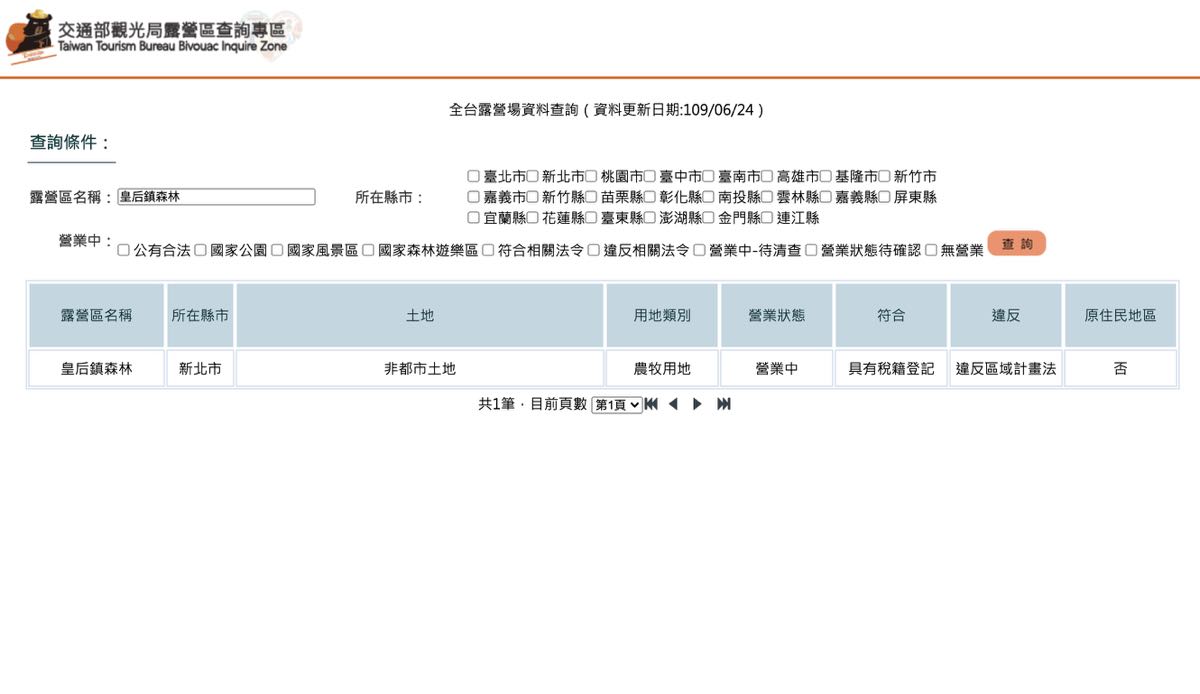1200x694 pixels.
Task: Open the 第1頁 page selector dropdown
Action: coord(617,405)
